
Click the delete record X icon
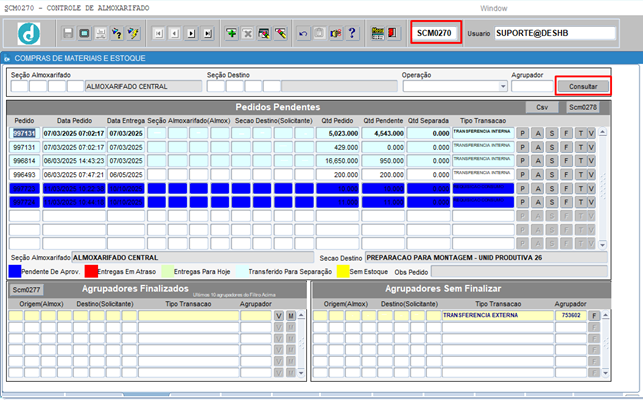click(248, 33)
